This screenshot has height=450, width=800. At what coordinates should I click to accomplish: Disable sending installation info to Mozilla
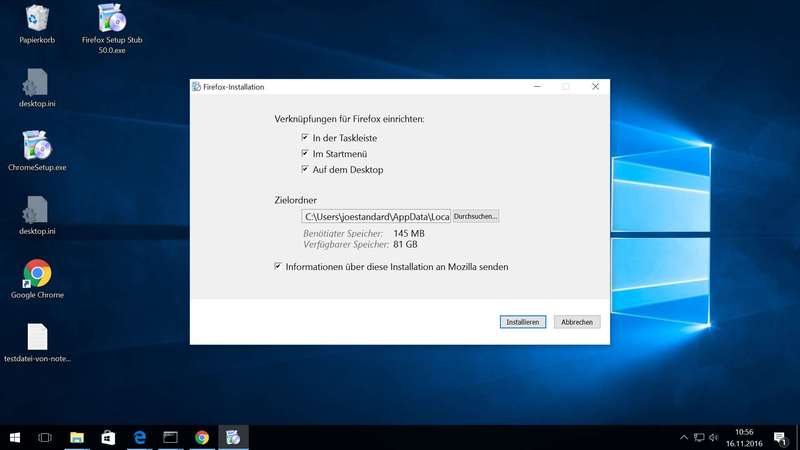coord(278,266)
